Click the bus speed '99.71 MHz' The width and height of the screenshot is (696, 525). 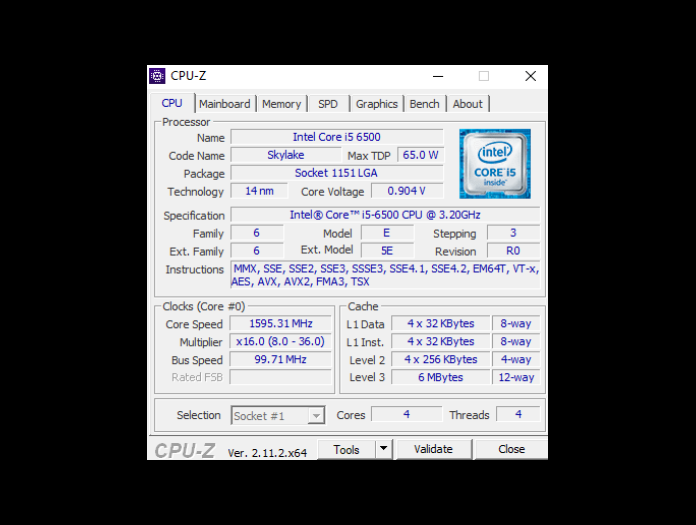pos(281,359)
